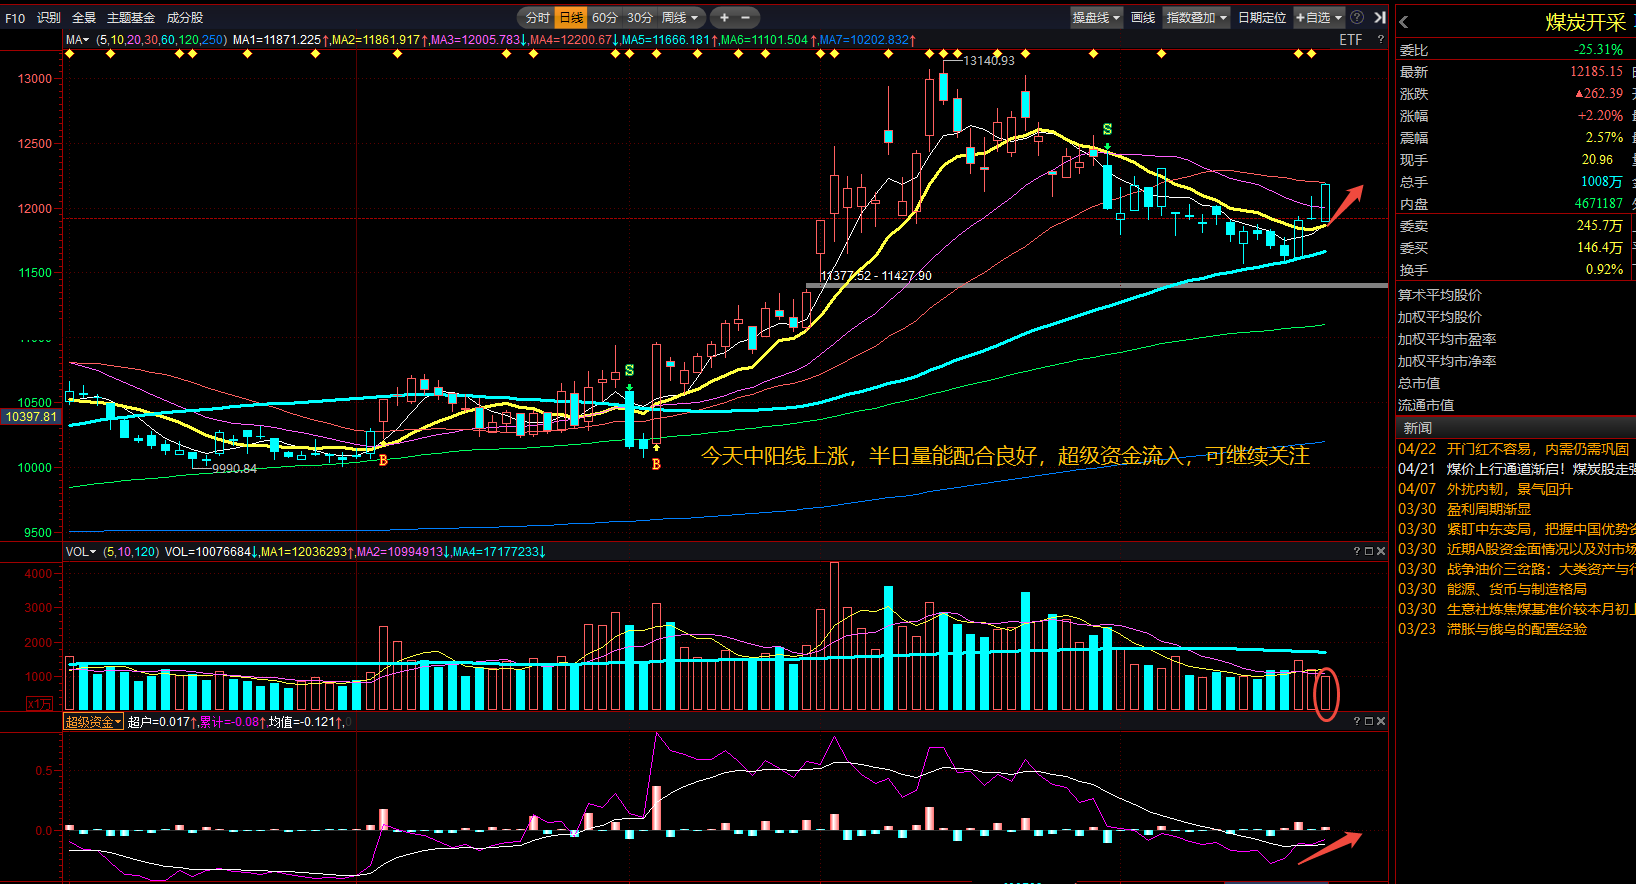Open the 成分股 menu item
This screenshot has width=1636, height=884.
coord(184,18)
